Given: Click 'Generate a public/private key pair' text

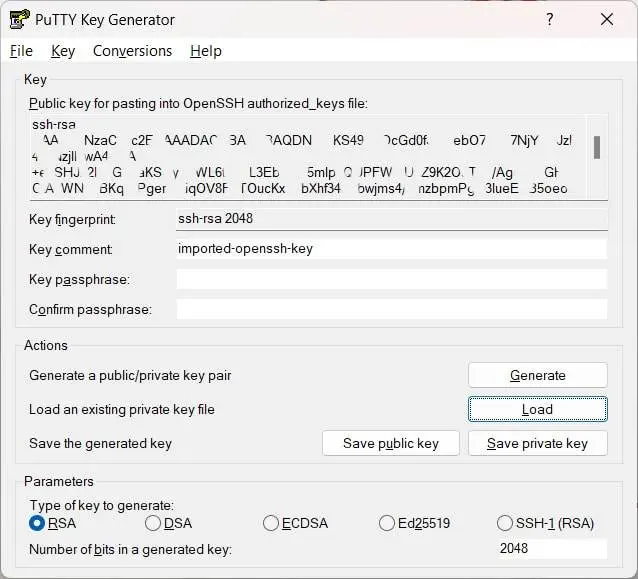Looking at the screenshot, I should pos(130,376).
